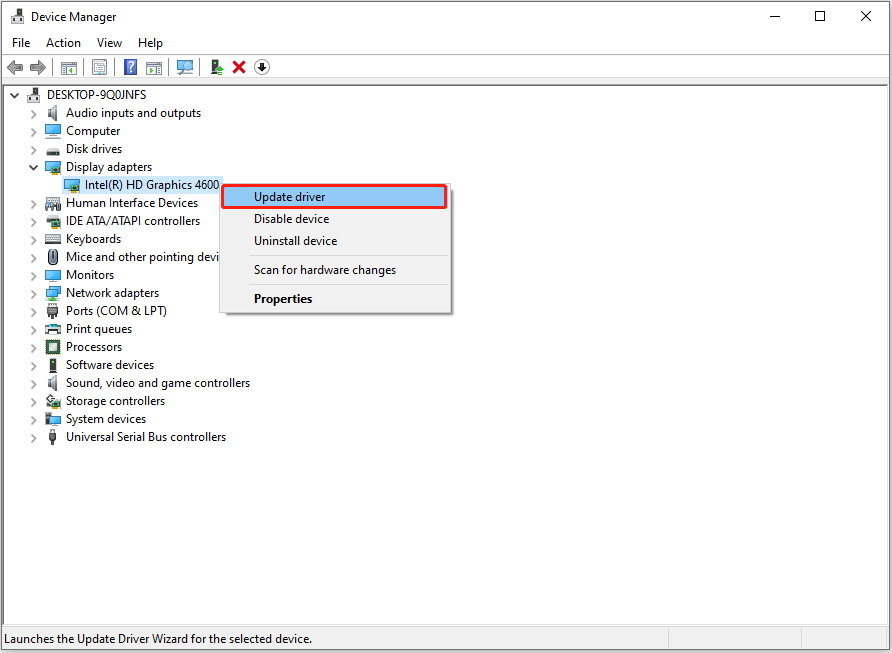
Task: Expand the Processors chevron
Action: click(34, 348)
